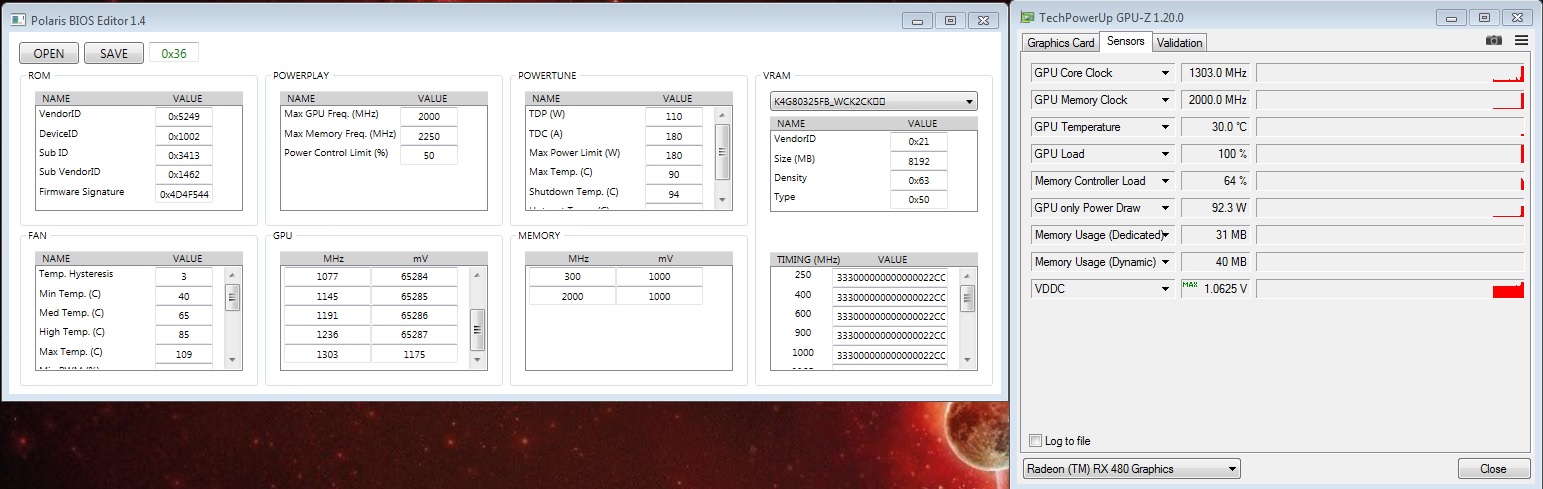Click the TIMING list scrollbar thumb
The height and width of the screenshot is (489, 1543).
(967, 297)
